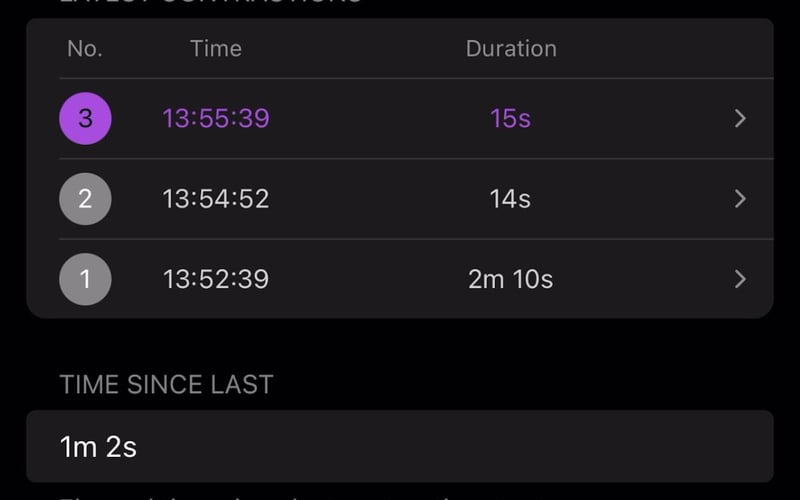Click the TIME SINCE LAST heading
Screen dimensions: 800x500
point(166,385)
